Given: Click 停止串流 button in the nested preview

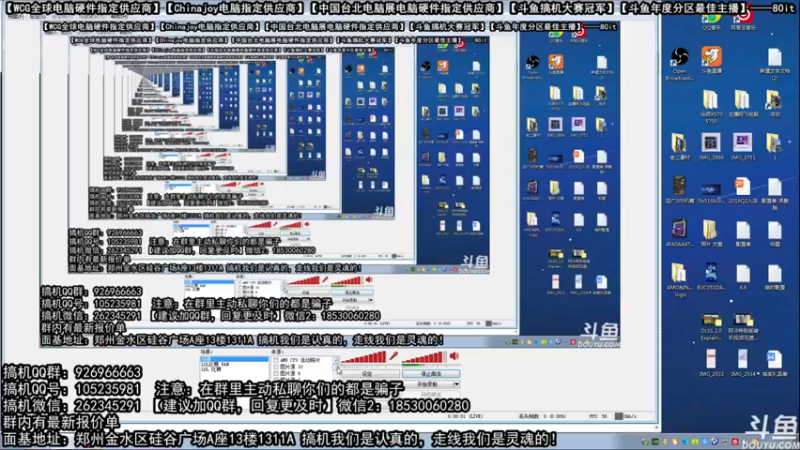Looking at the screenshot, I should [x=352, y=293].
